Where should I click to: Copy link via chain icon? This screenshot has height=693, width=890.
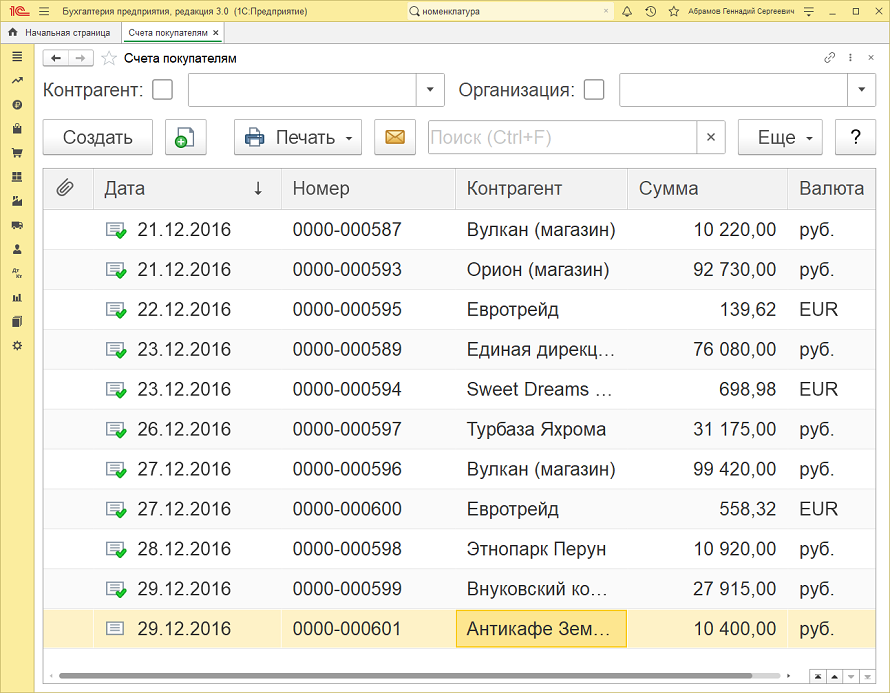click(x=829, y=57)
